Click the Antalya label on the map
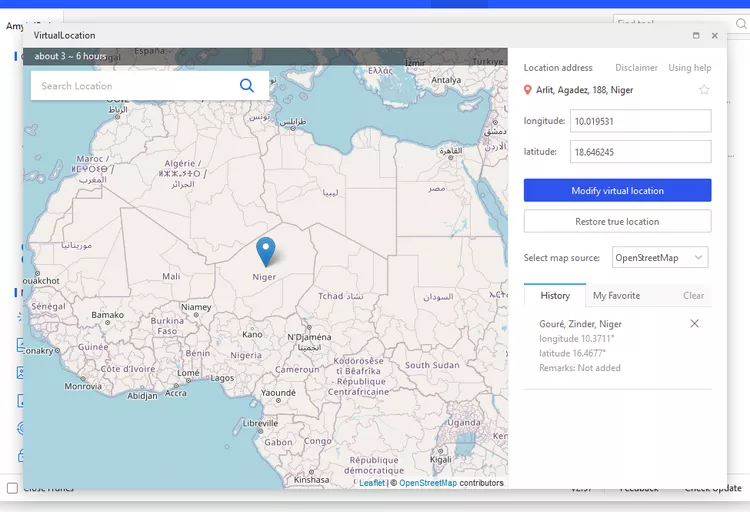This screenshot has height=512, width=750. 446,80
